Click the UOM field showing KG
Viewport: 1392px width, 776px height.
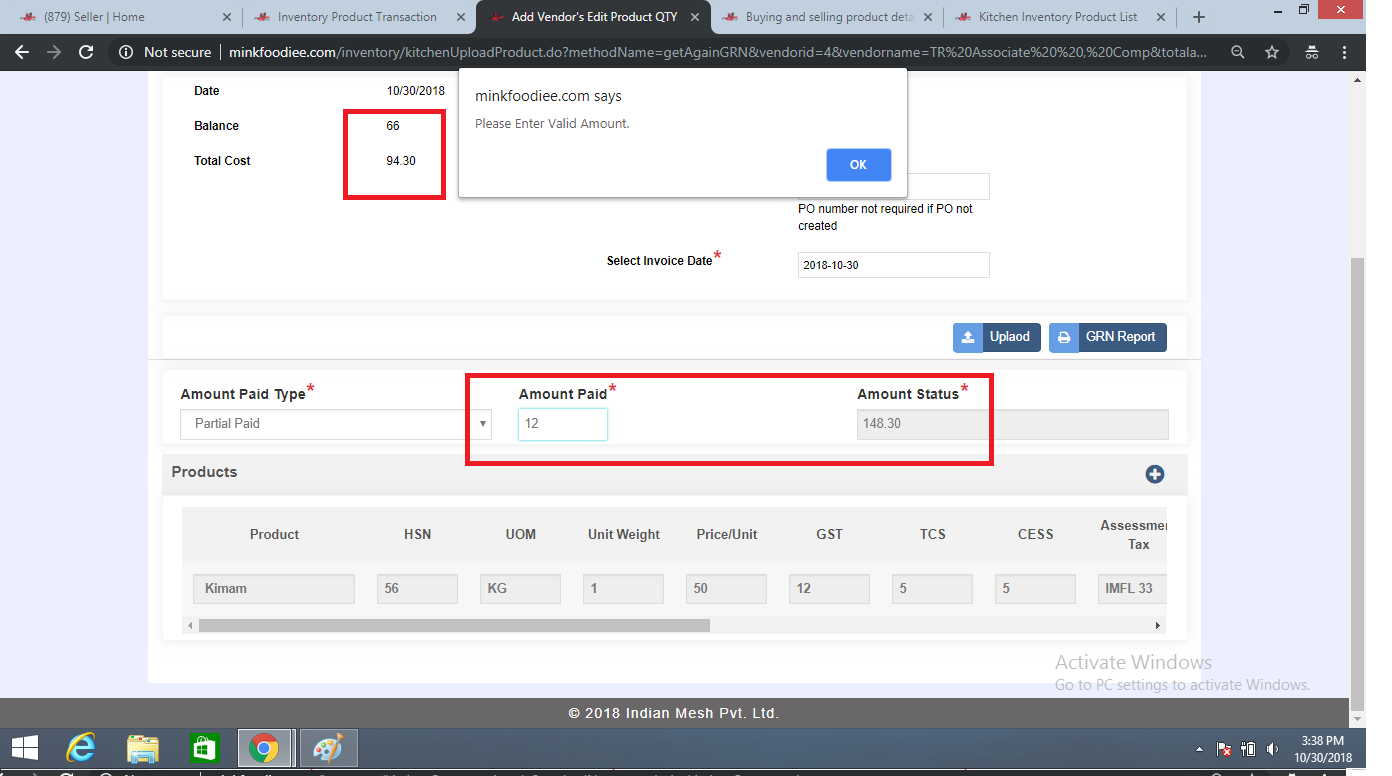click(x=520, y=589)
